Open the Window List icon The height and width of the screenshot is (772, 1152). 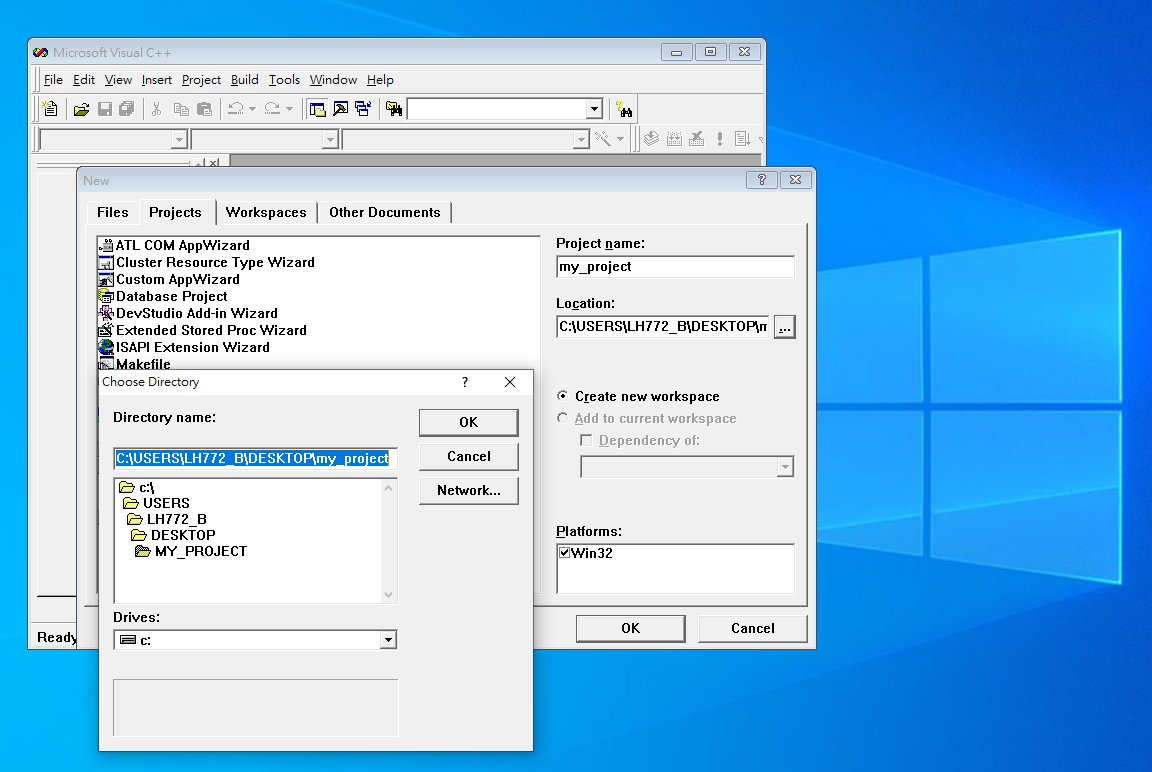(364, 109)
